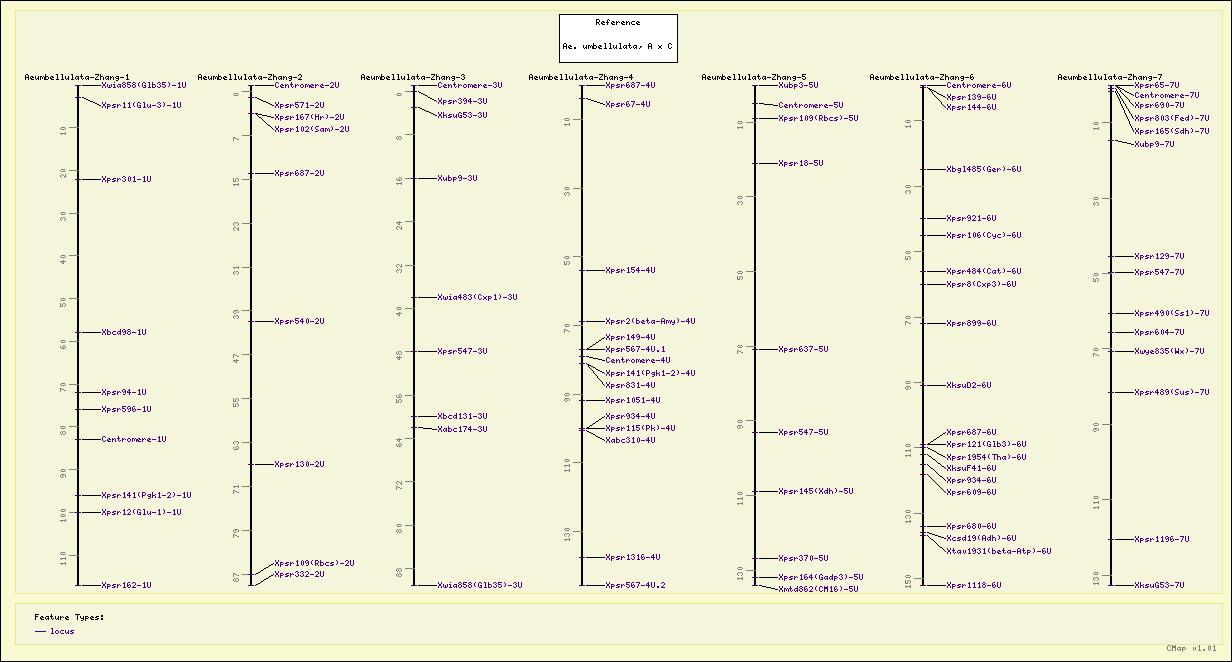Click the Xpsr540-2U locus label
Viewport: 1232px width, 662px height.
[x=299, y=322]
